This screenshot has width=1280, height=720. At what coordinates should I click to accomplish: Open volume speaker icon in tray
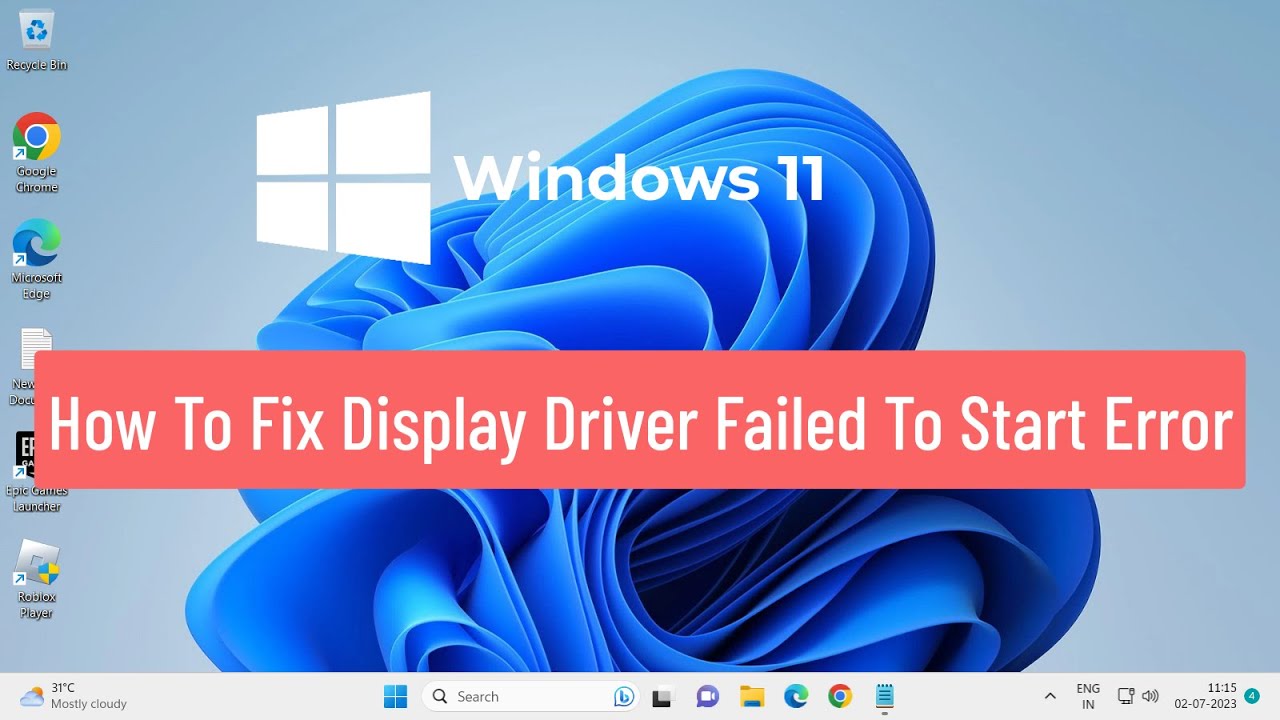1150,696
